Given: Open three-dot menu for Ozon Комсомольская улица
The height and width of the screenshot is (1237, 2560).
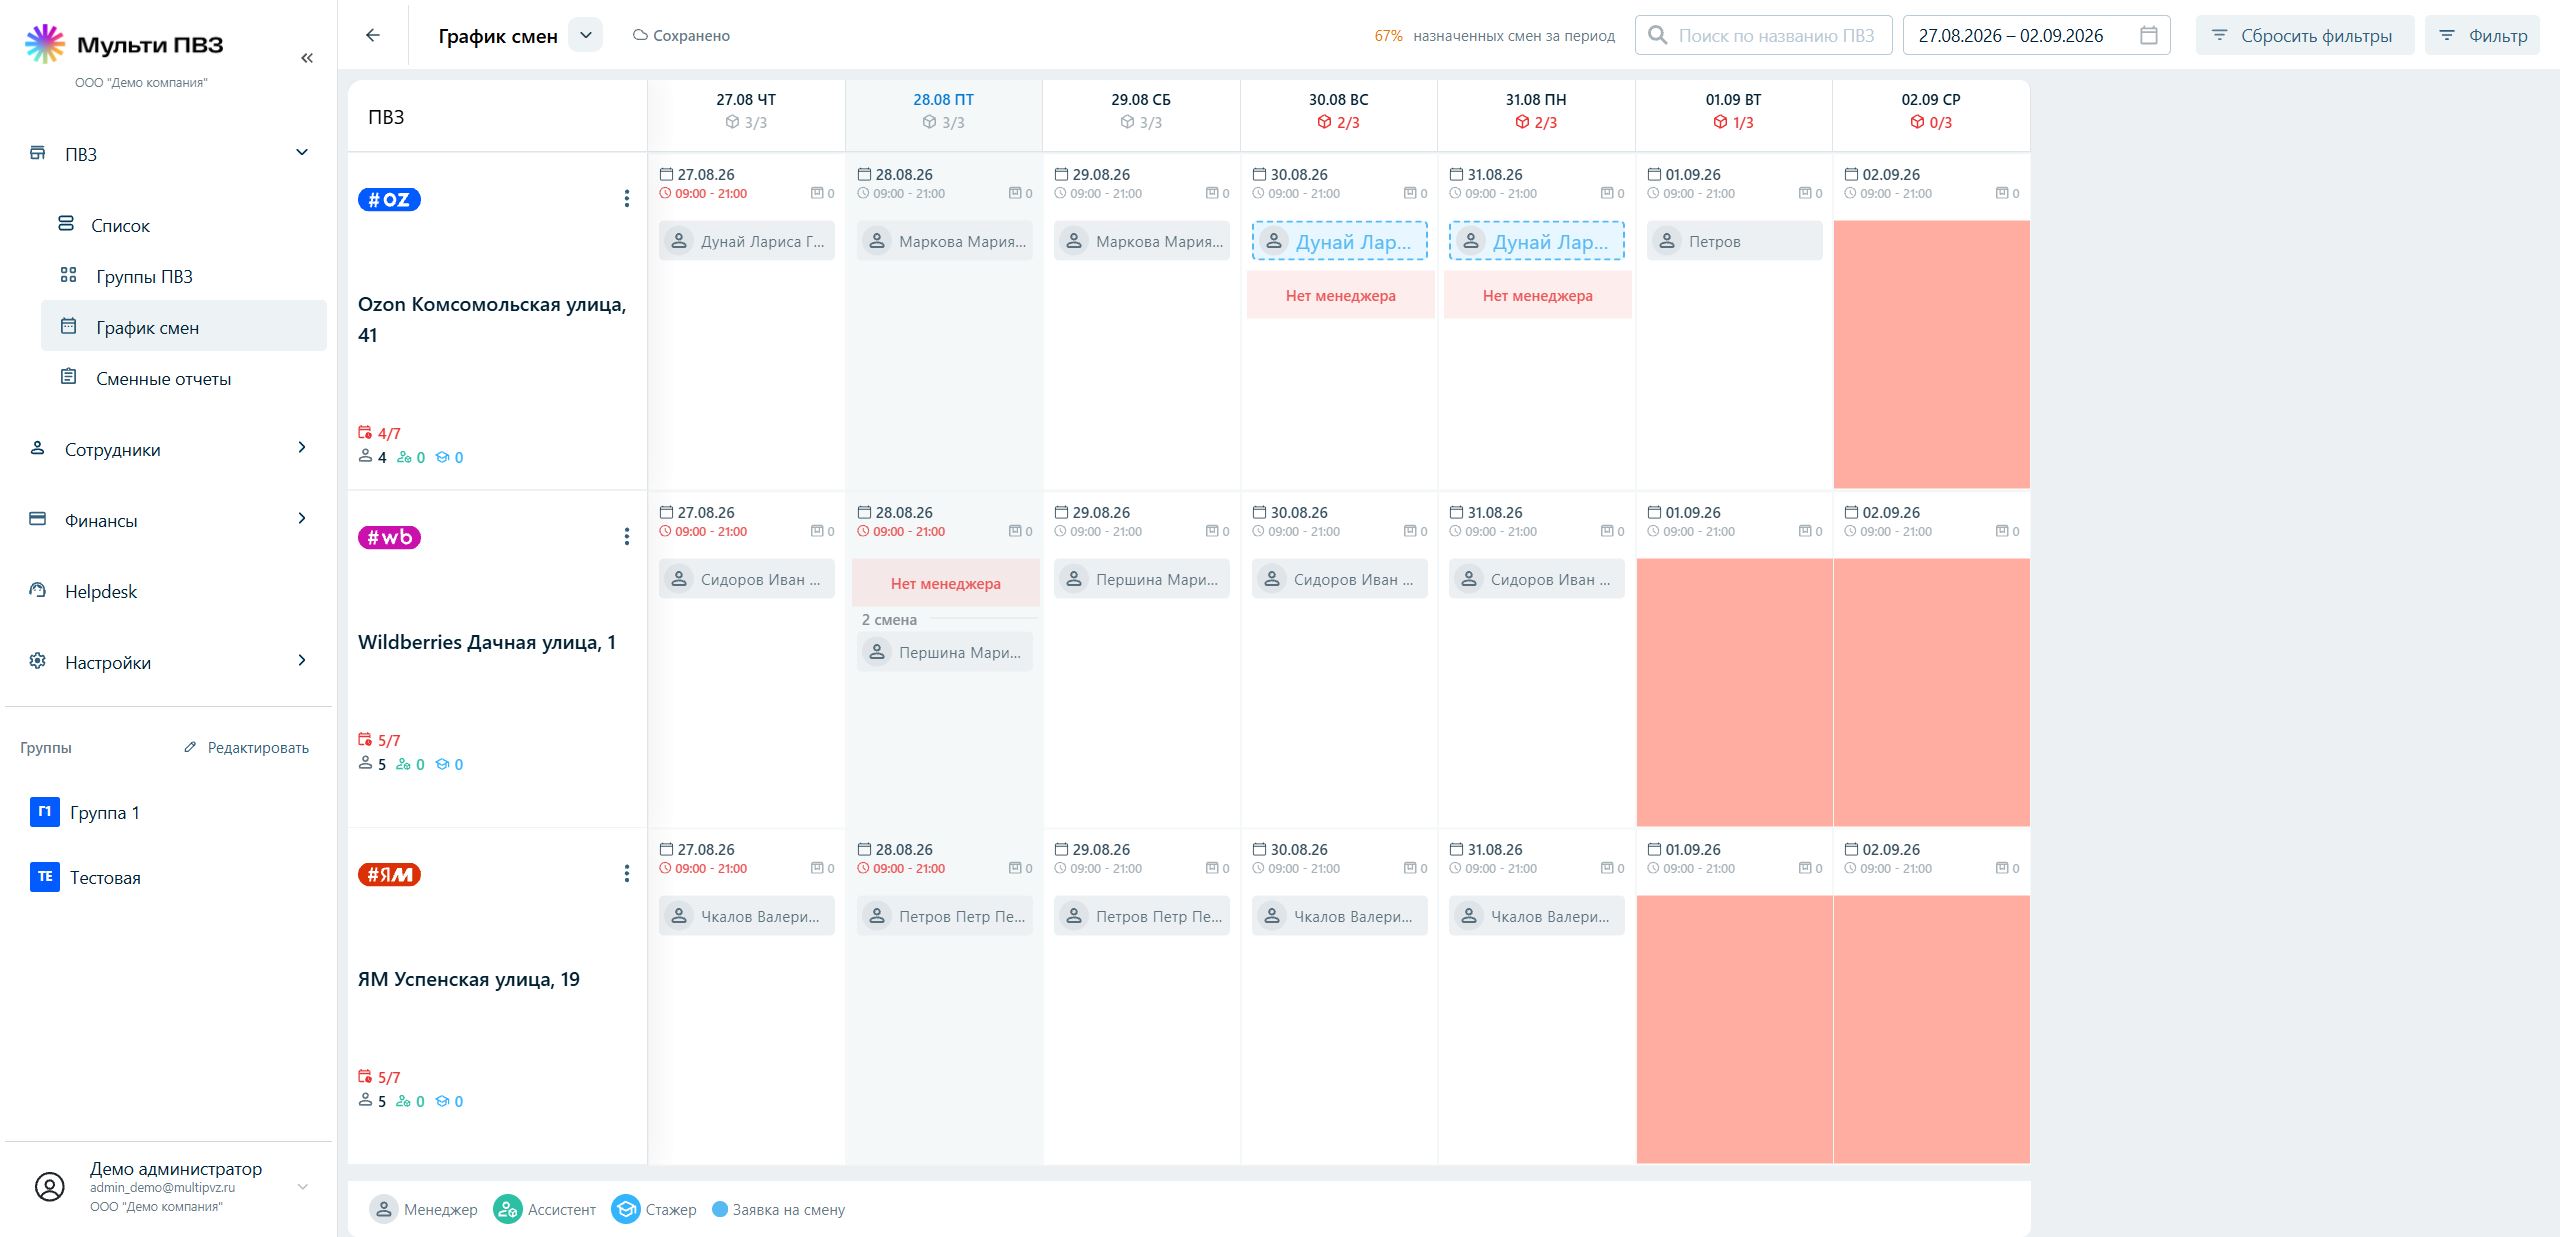Looking at the screenshot, I should pyautogui.click(x=627, y=199).
